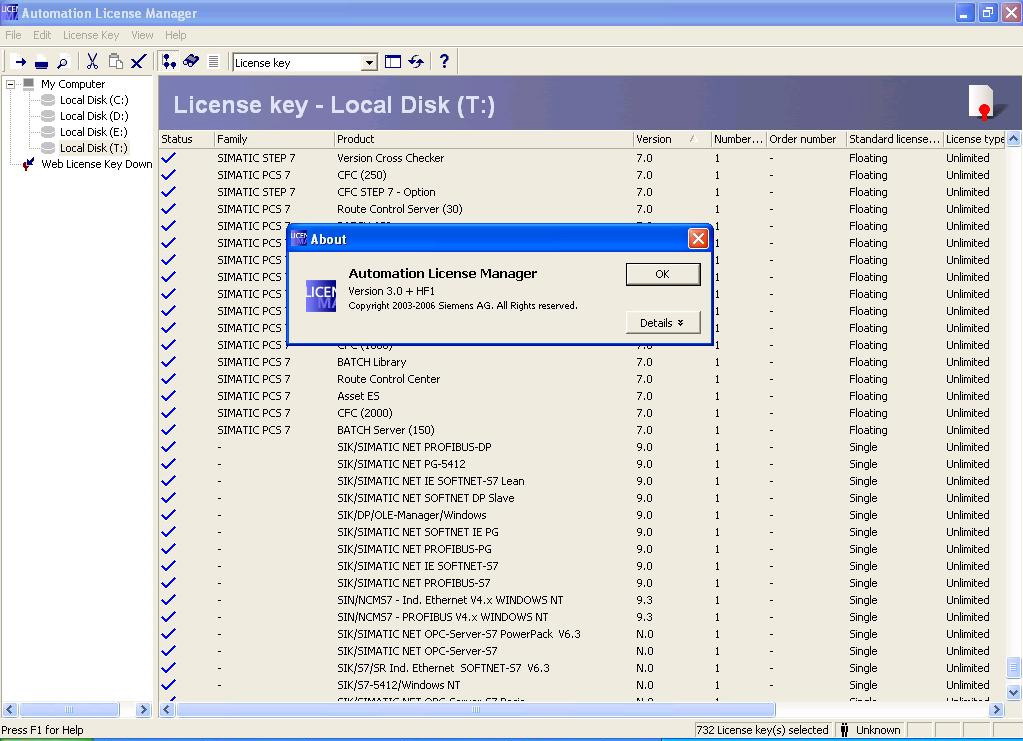
Task: Click the offline transfer disk toolbar icon
Action: [41, 63]
